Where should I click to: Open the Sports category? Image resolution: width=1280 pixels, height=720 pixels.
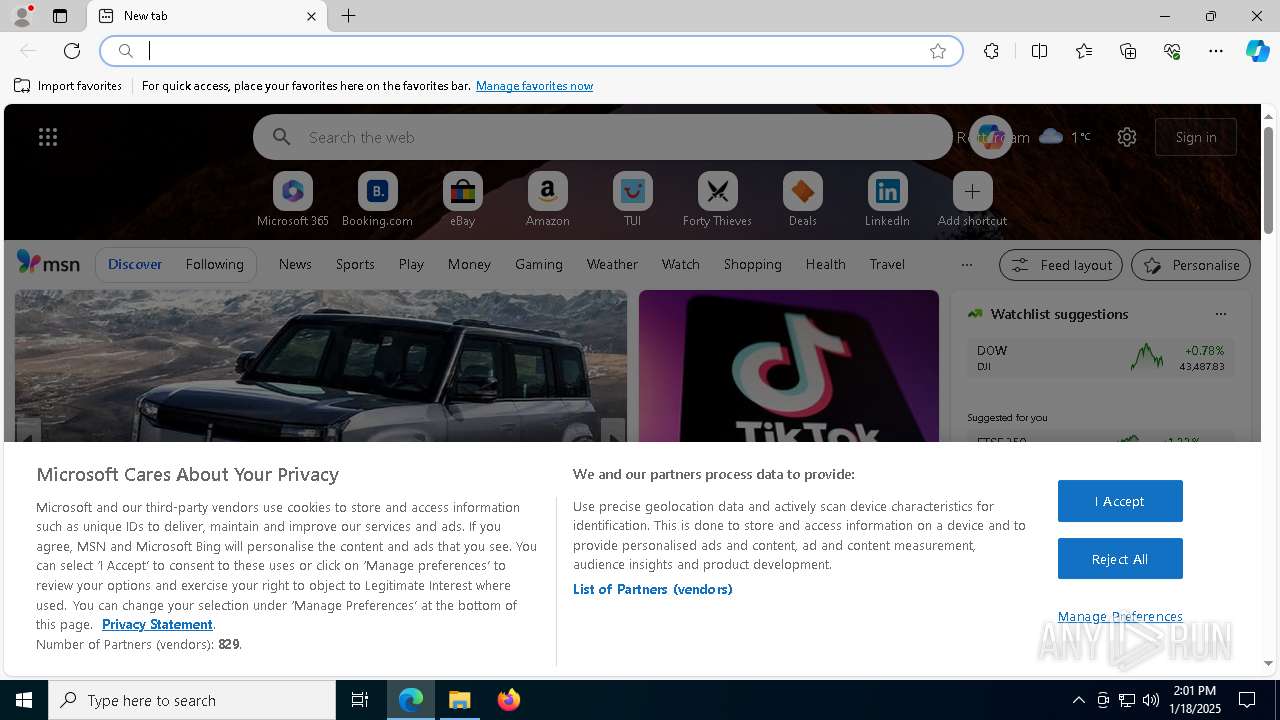pos(355,264)
